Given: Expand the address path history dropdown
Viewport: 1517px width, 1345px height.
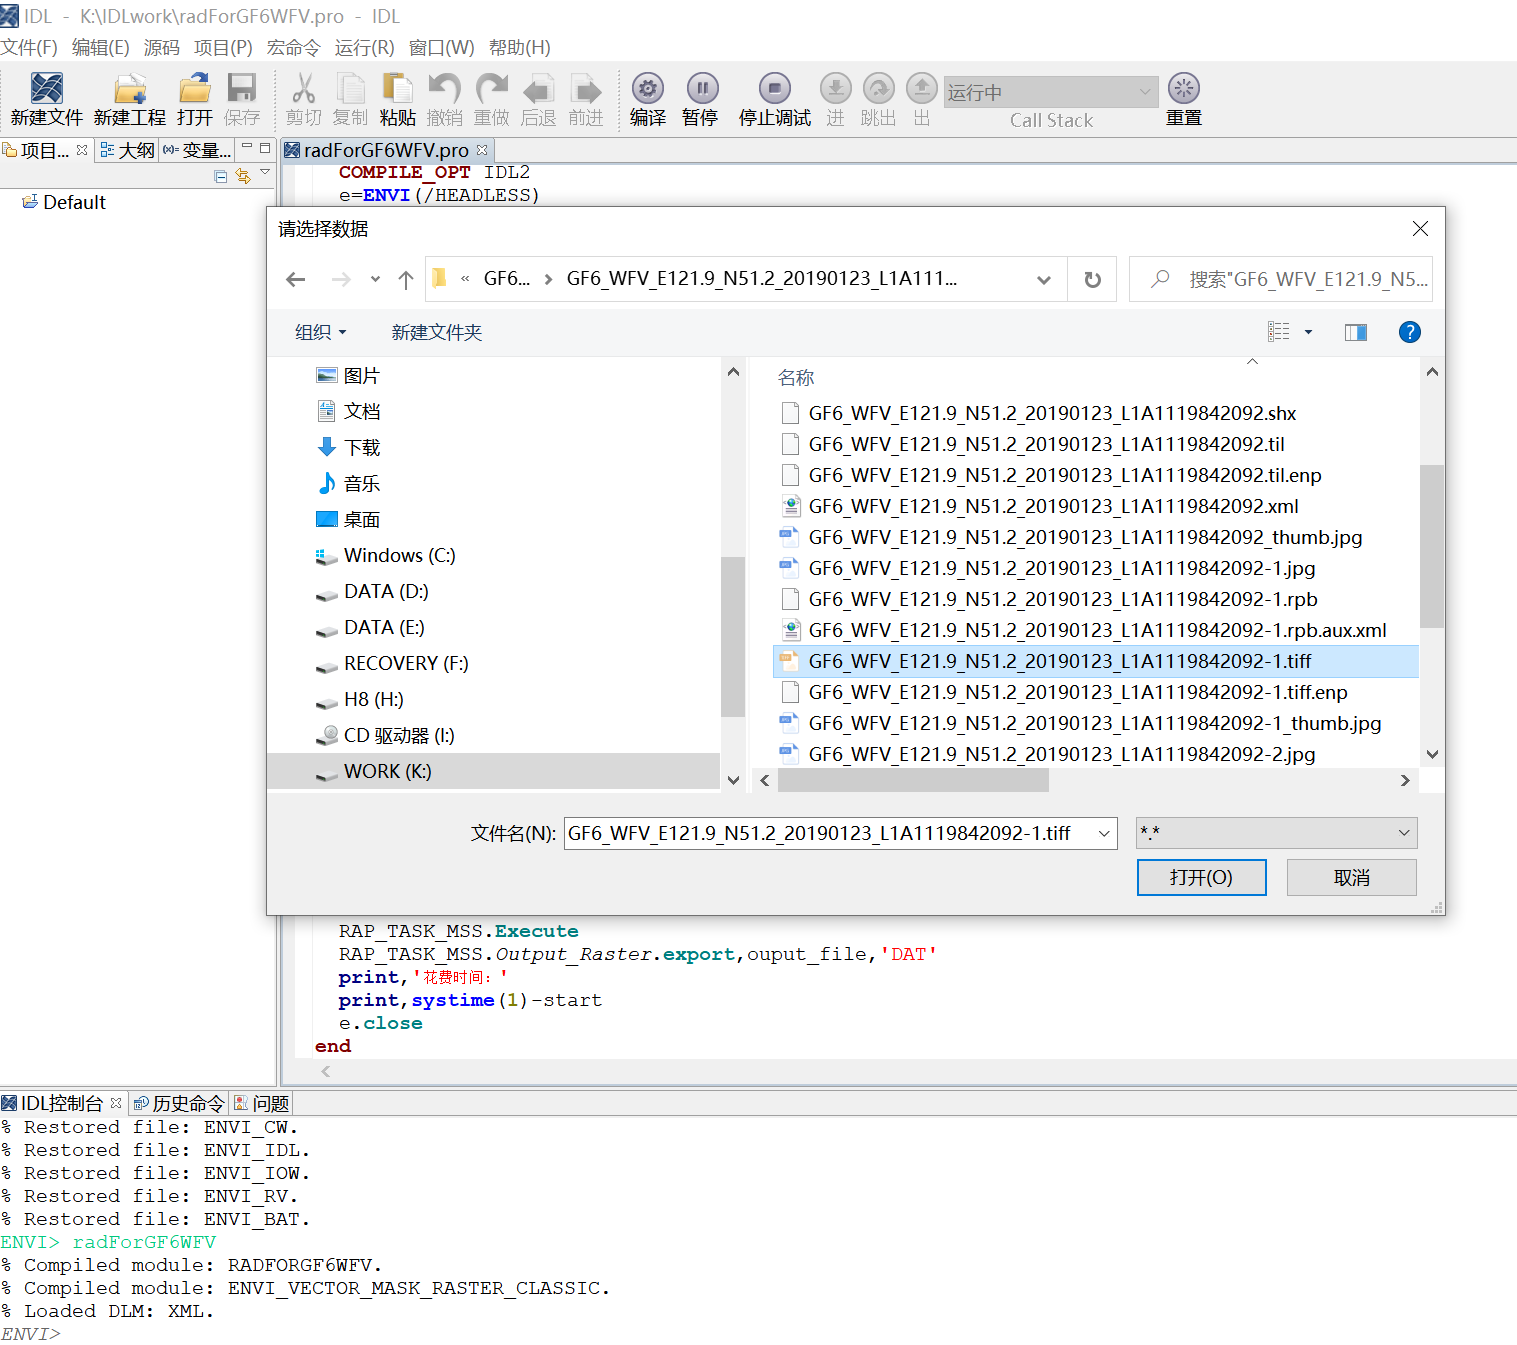Looking at the screenshot, I should click(x=1044, y=280).
